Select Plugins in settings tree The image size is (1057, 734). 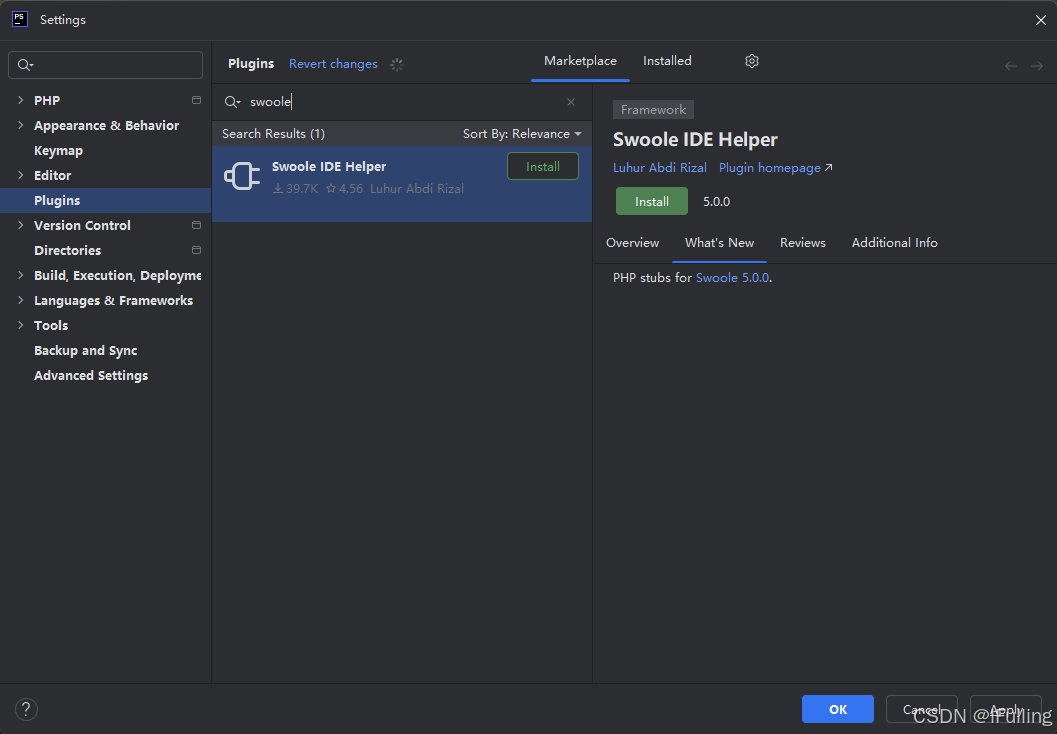click(57, 200)
